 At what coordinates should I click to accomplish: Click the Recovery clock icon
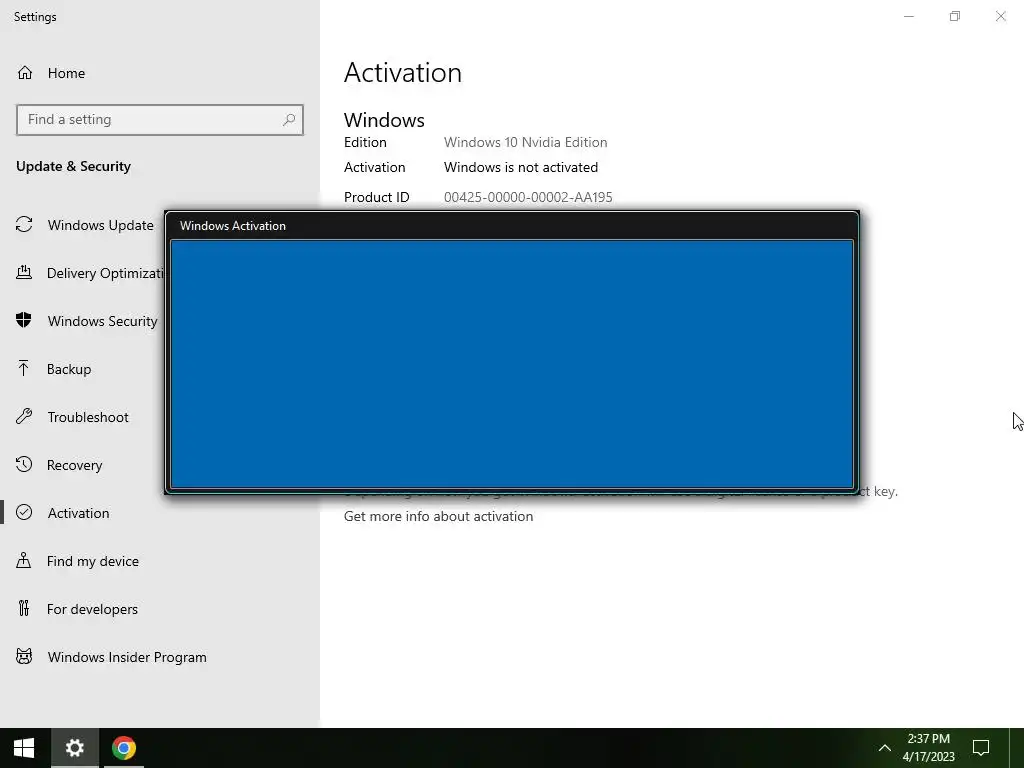(24, 464)
